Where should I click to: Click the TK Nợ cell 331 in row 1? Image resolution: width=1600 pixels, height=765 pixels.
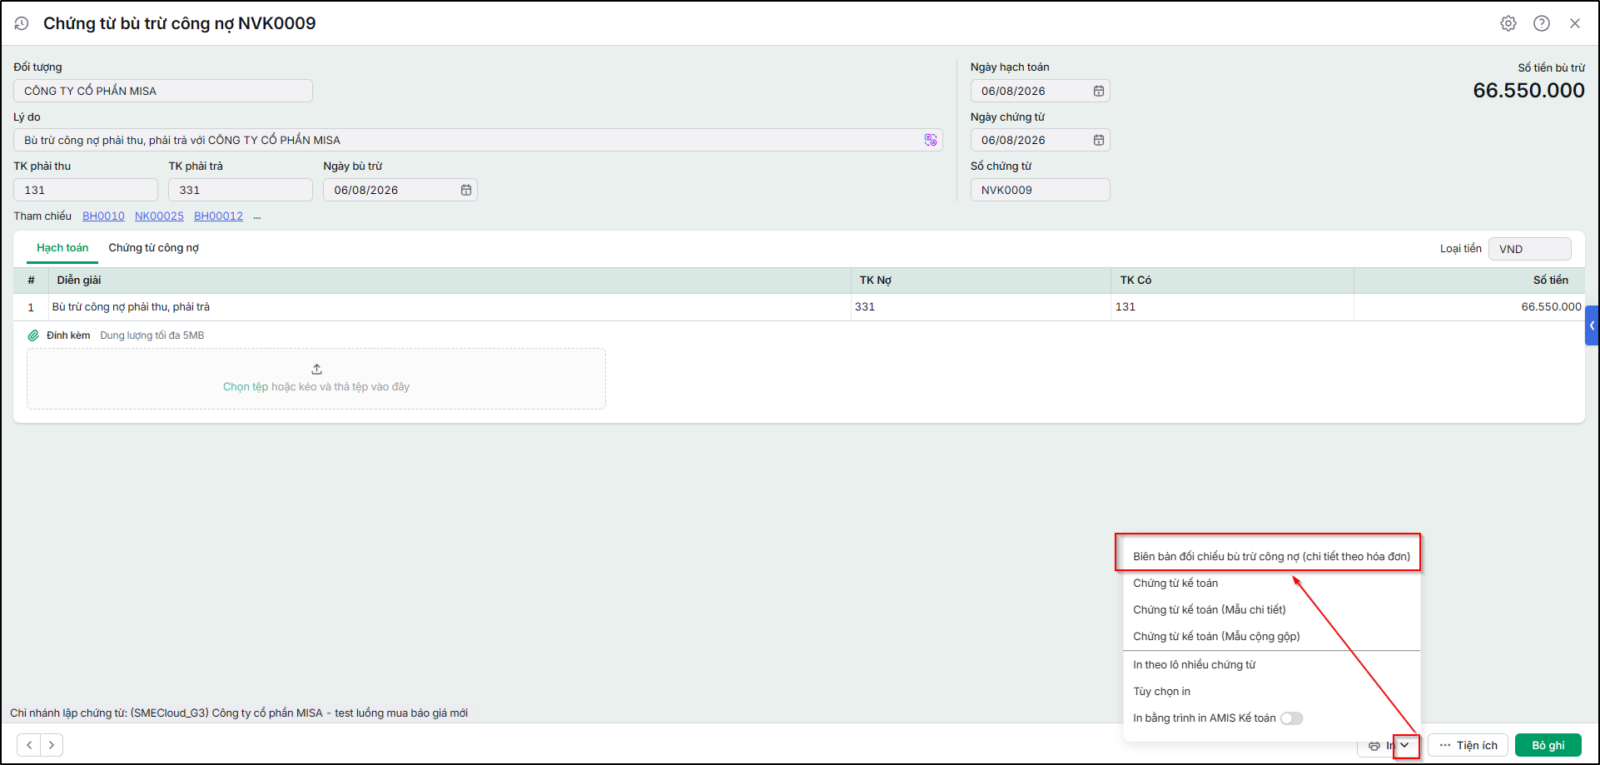[x=981, y=307]
